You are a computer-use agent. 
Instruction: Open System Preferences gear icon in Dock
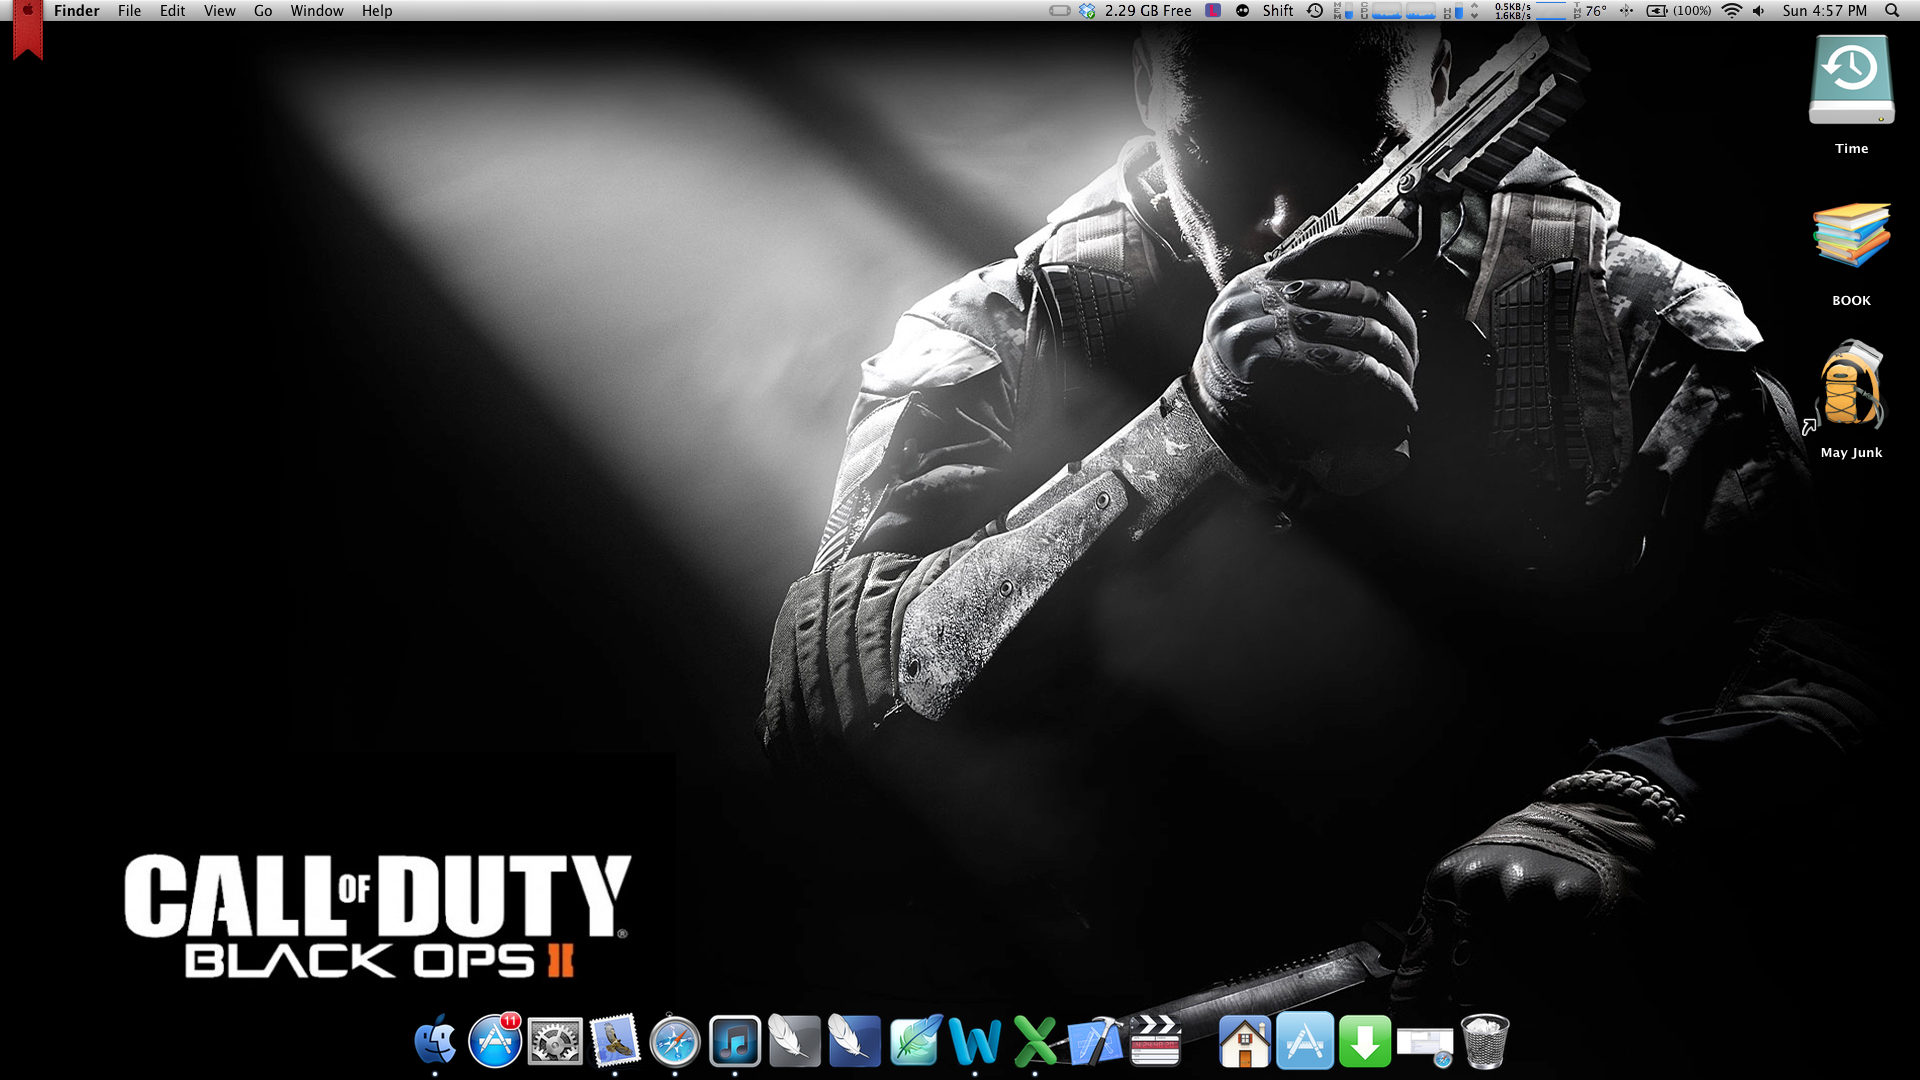(555, 1043)
